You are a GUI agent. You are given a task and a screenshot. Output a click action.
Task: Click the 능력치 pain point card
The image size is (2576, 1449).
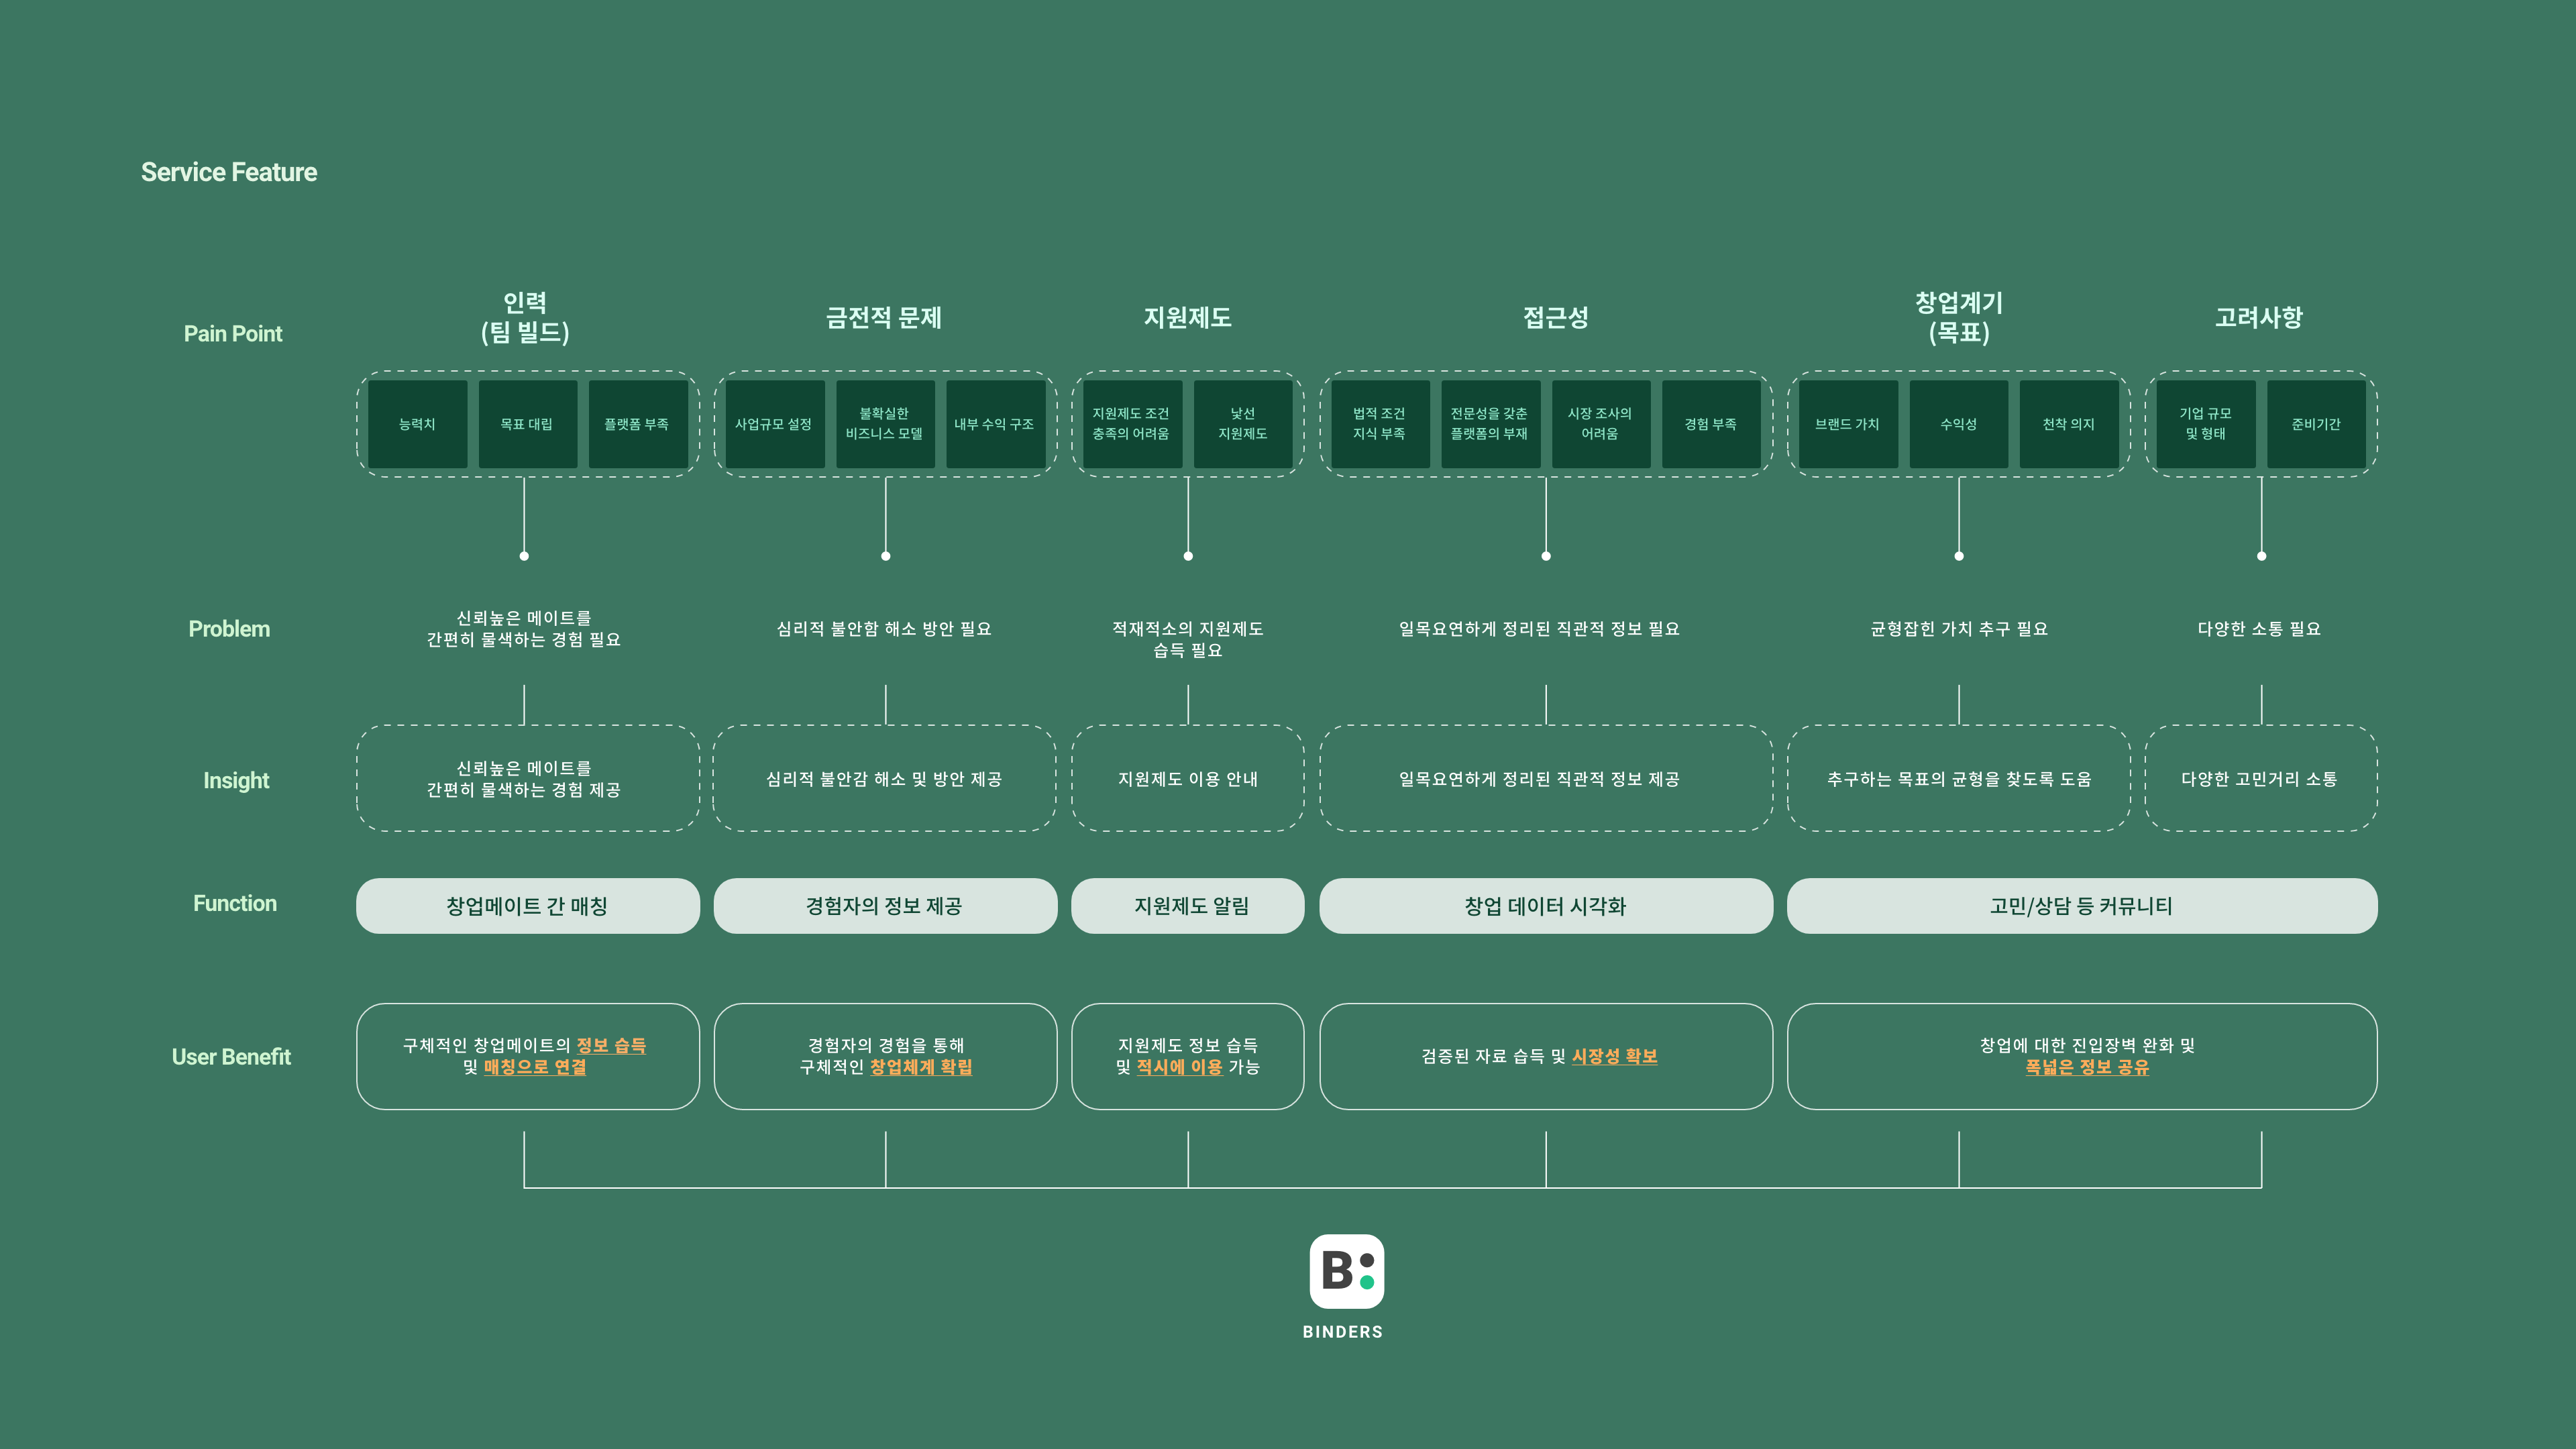(417, 424)
